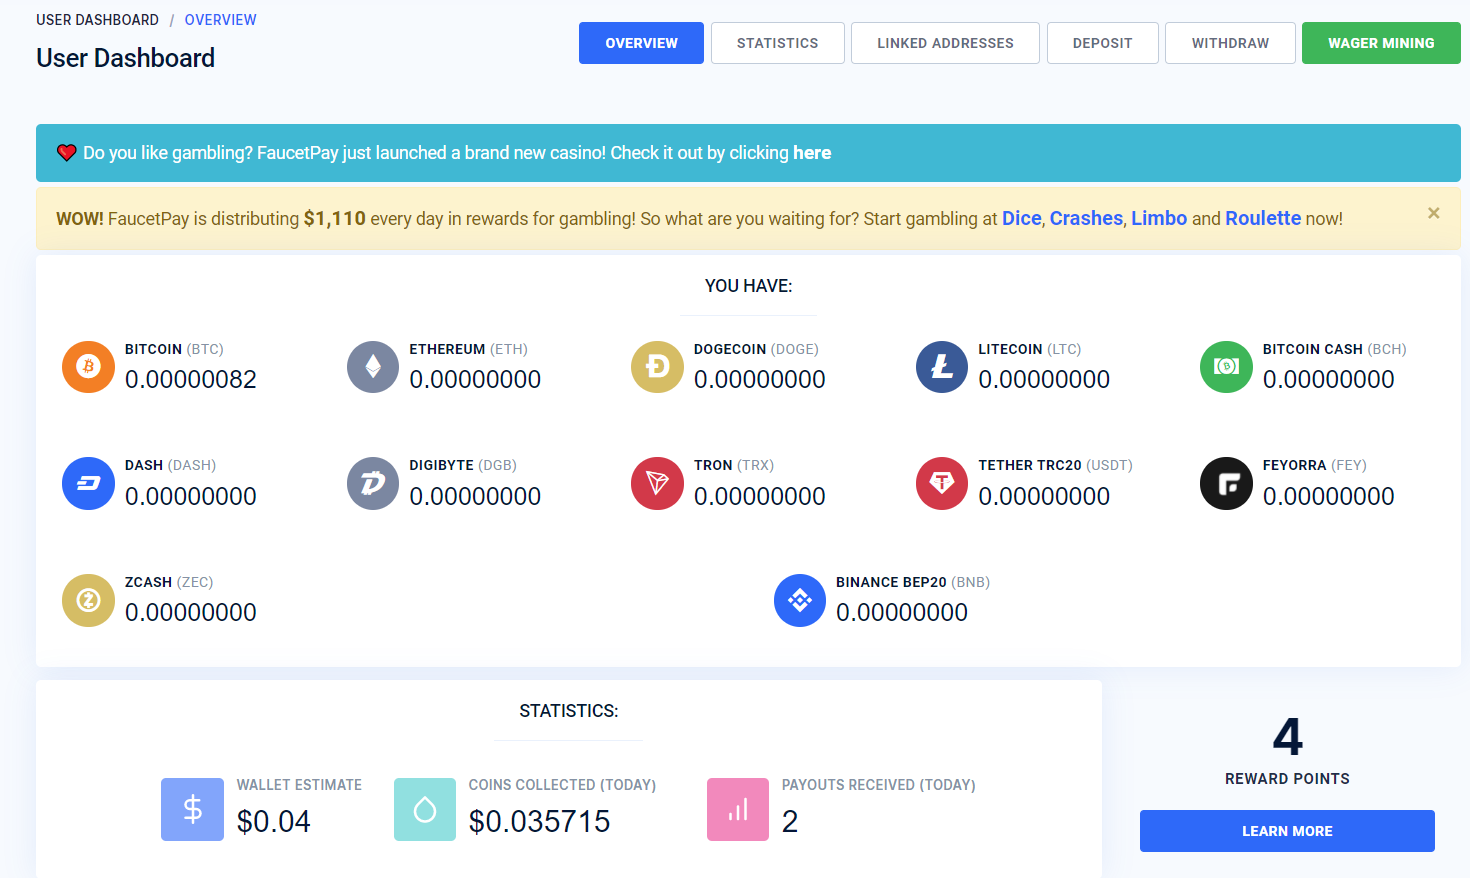Click the Zcash icon
Viewport: 1470px width, 878px height.
click(x=88, y=600)
